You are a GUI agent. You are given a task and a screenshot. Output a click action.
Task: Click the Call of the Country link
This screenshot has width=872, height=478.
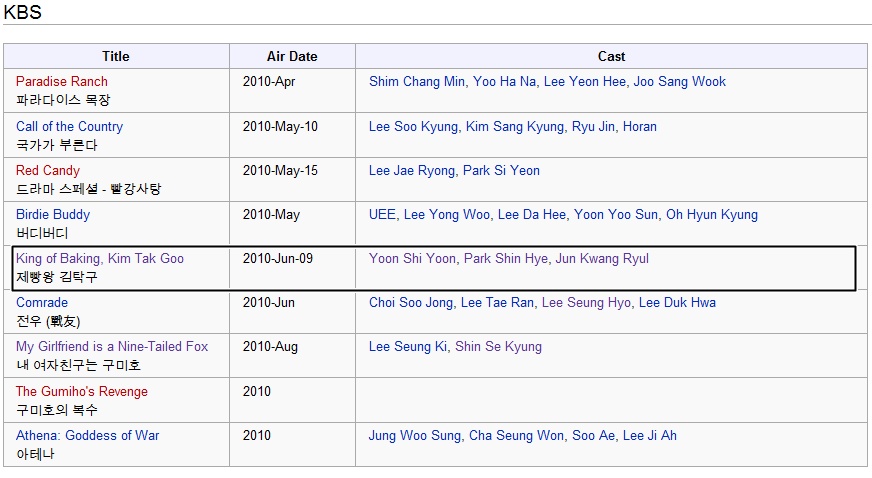[69, 127]
